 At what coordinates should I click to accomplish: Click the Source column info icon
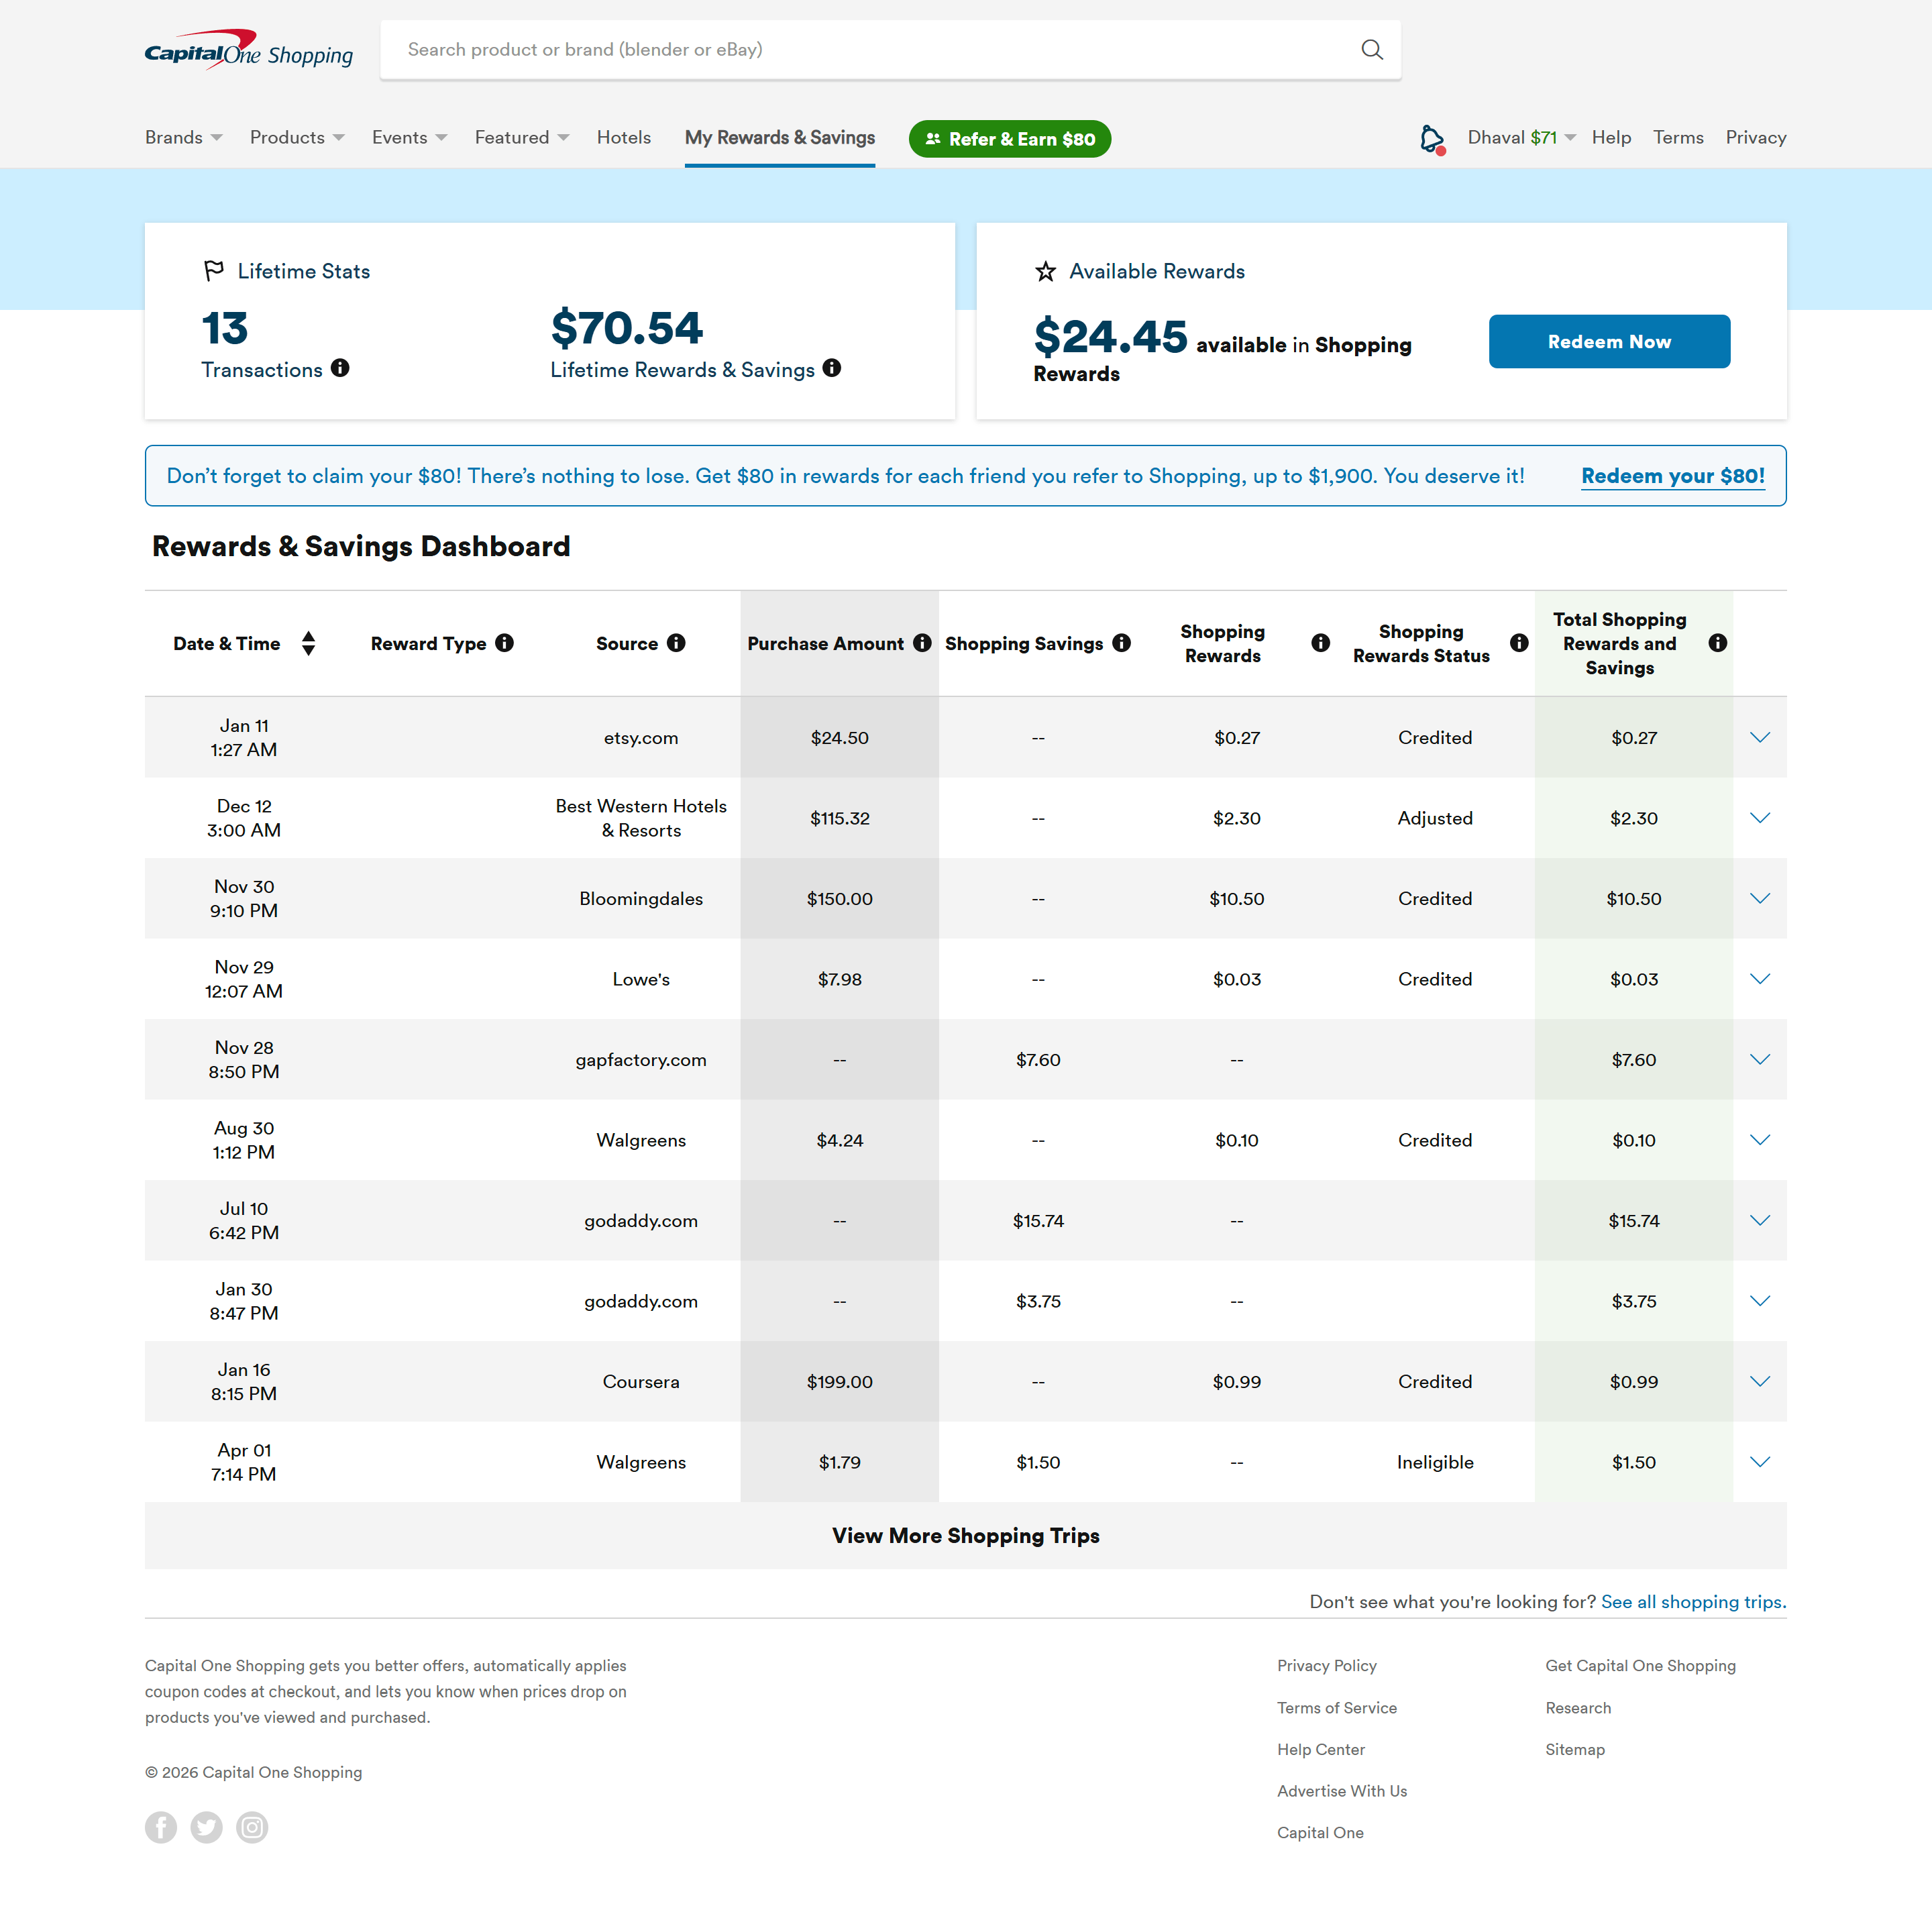click(x=676, y=643)
